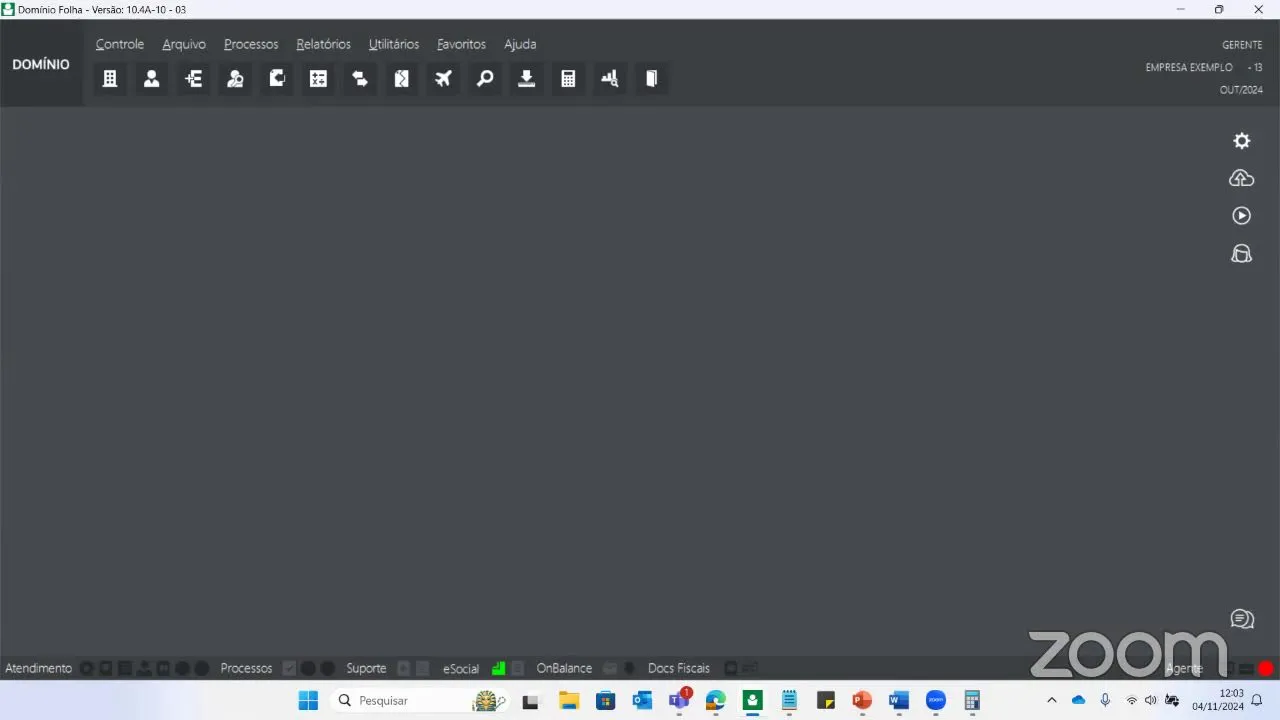
Task: Open the employee person icon in toolbar
Action: (152, 79)
